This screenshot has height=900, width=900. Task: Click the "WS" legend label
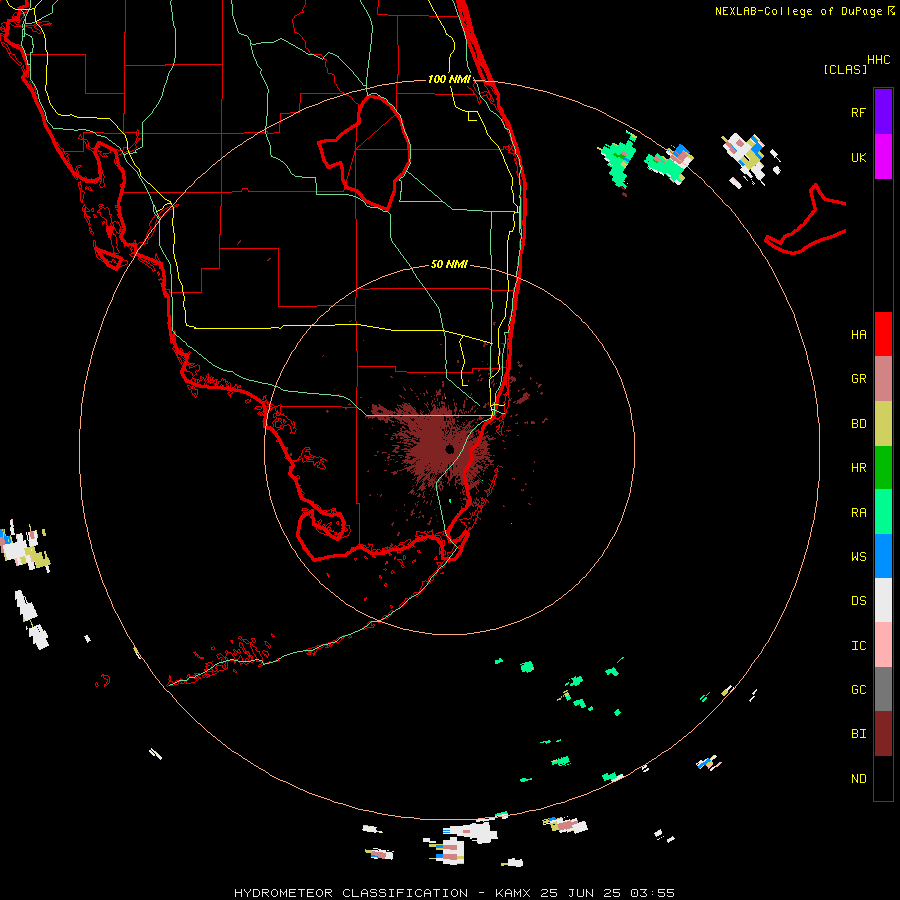[858, 557]
